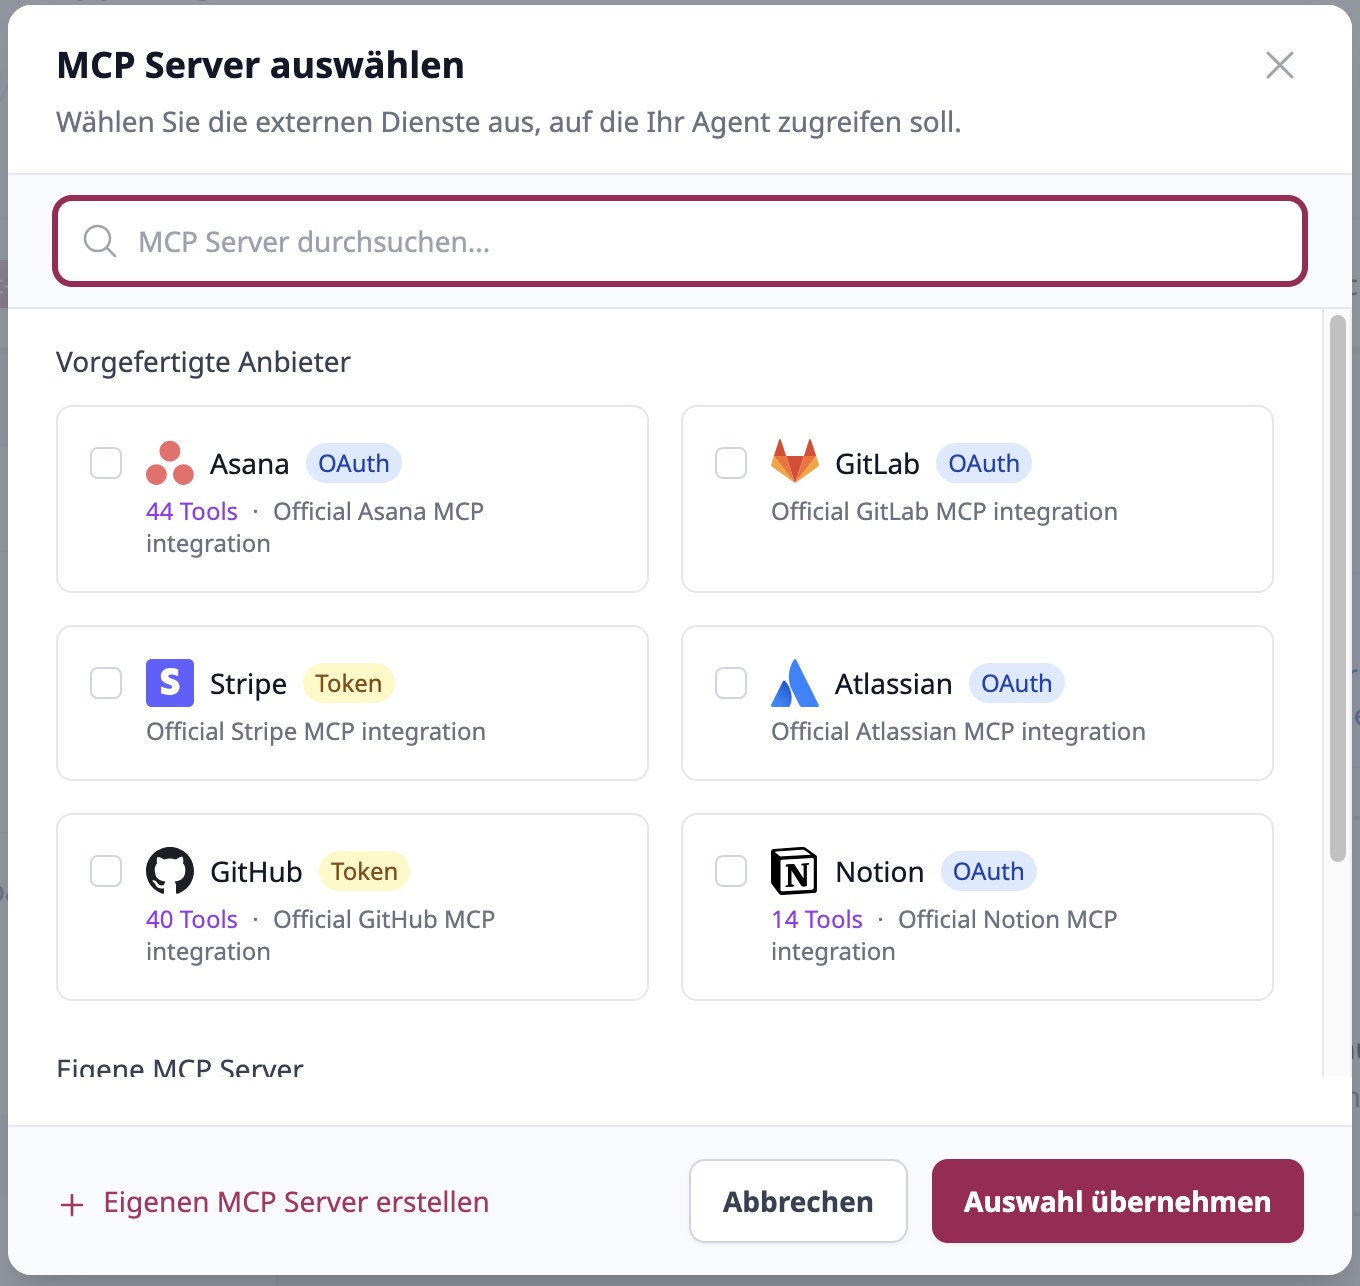Click the Asana logo icon
The image size is (1360, 1286).
[169, 463]
